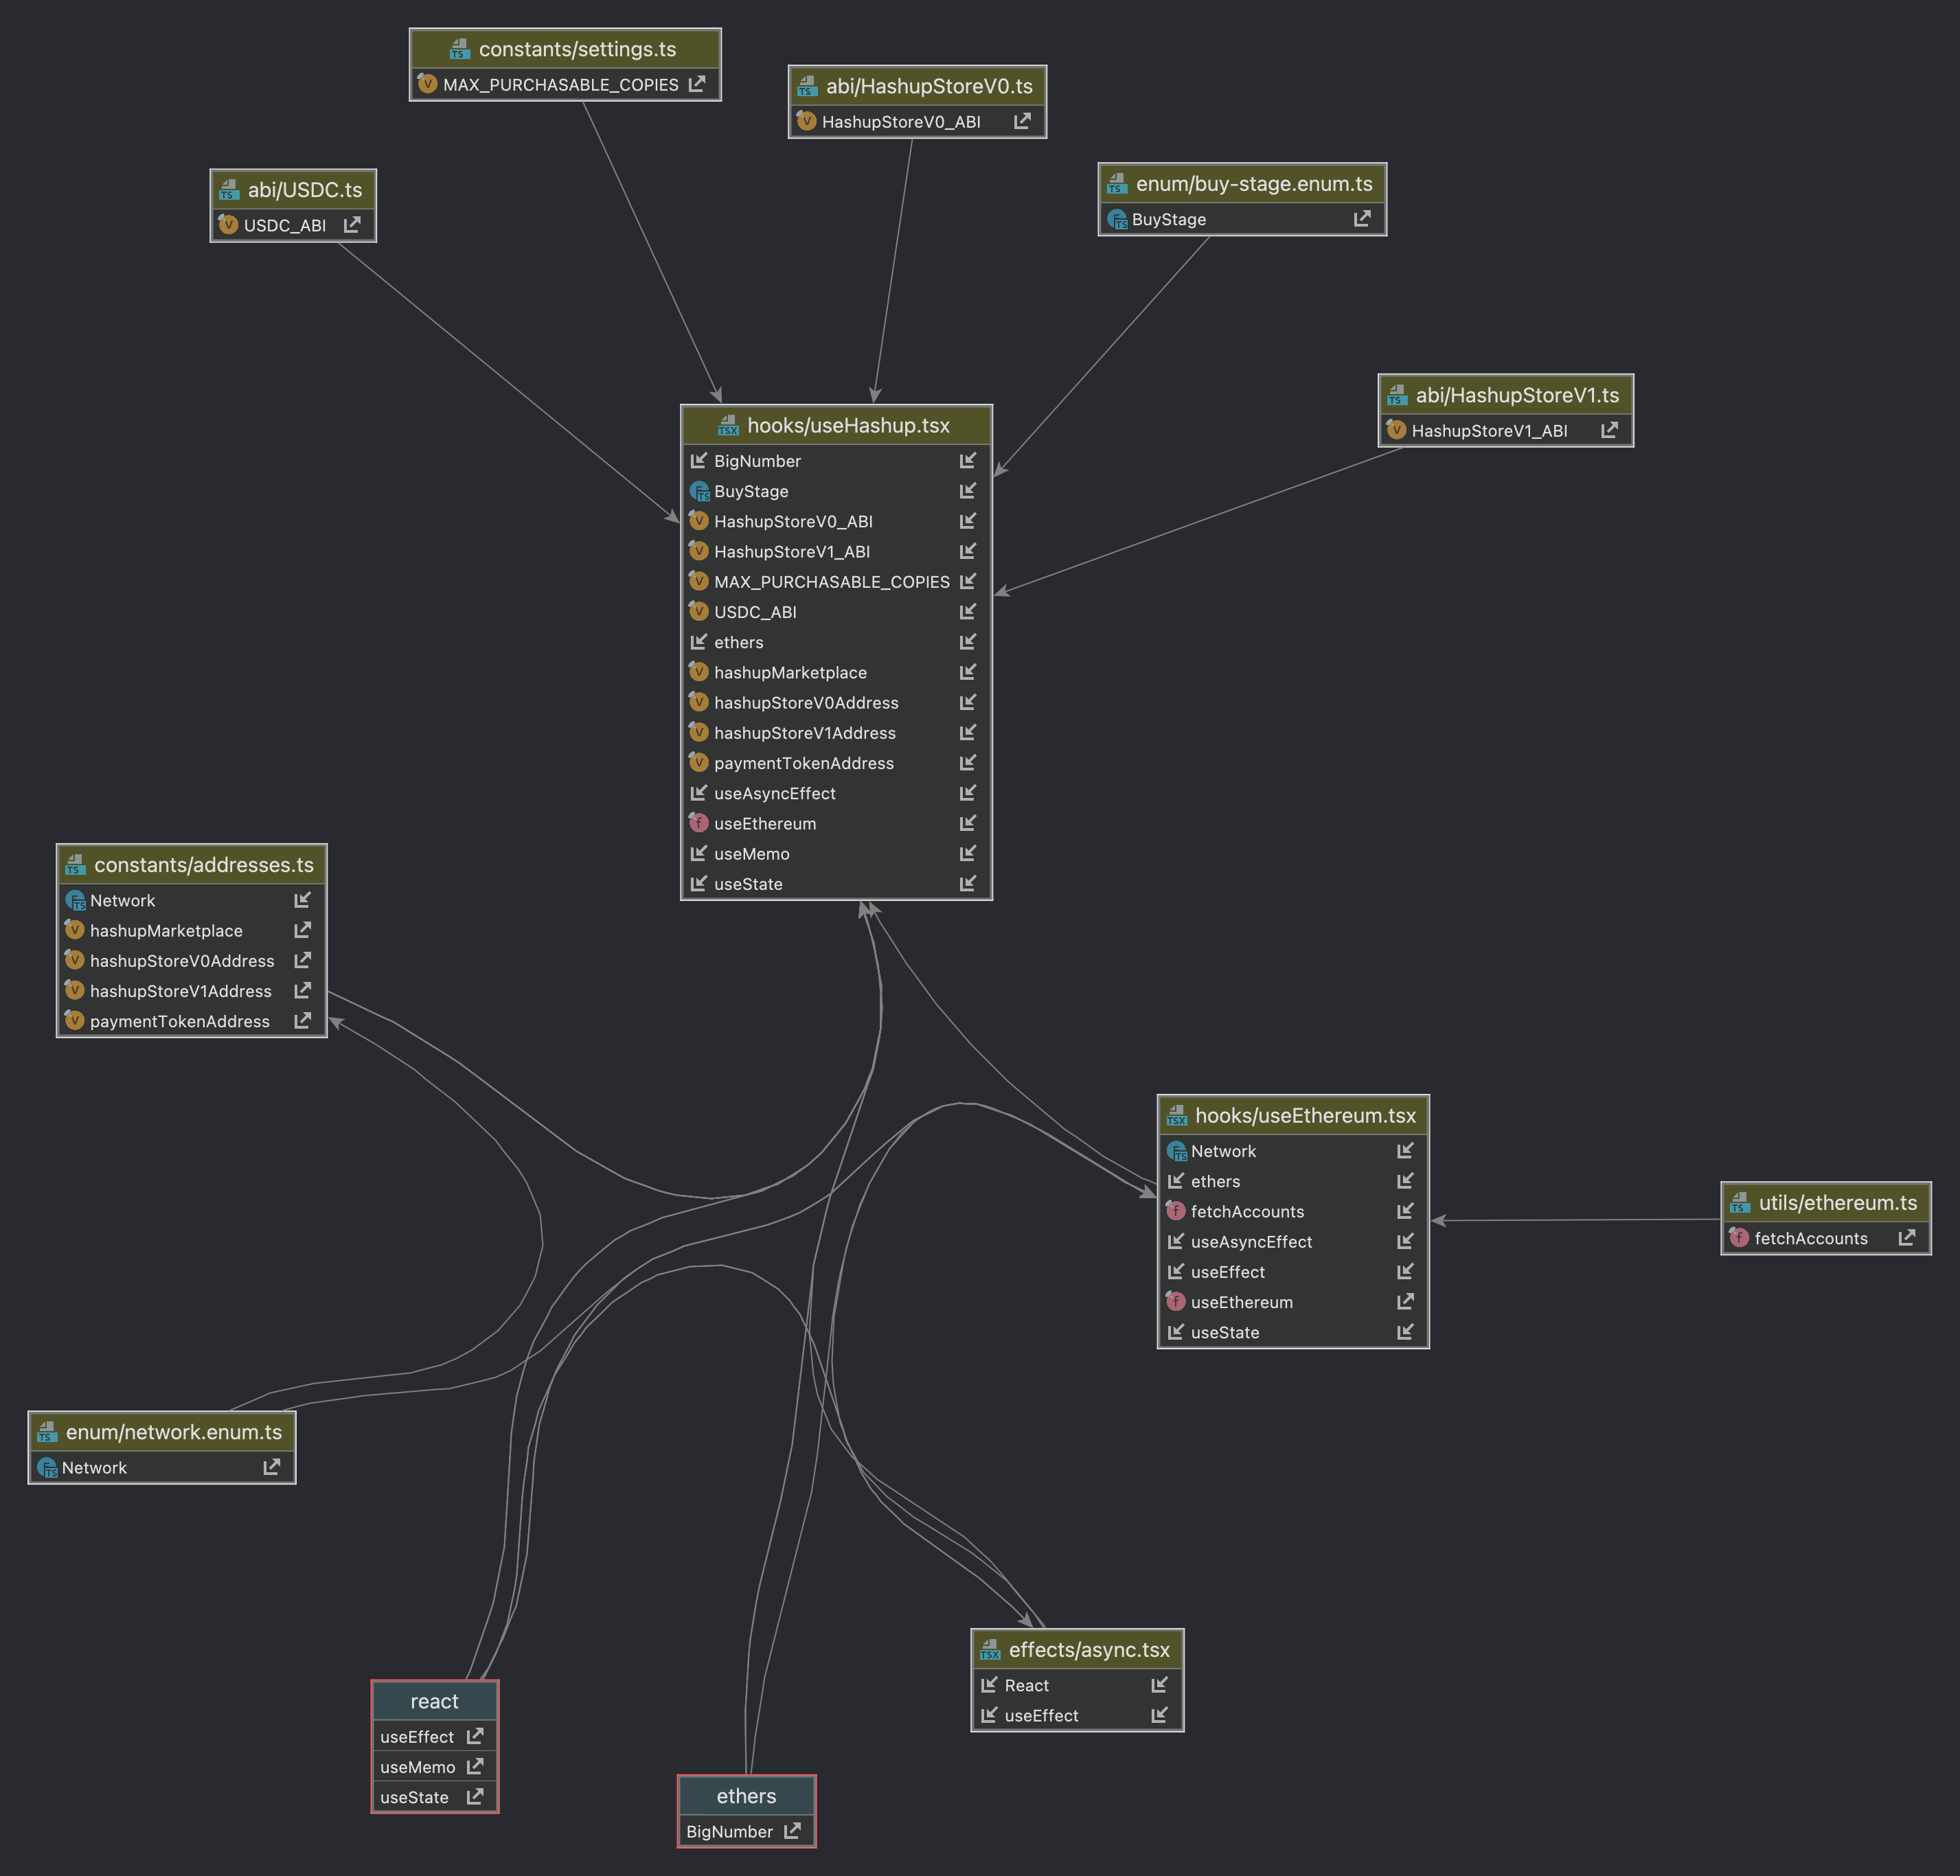This screenshot has width=1960, height=1876.
Task: Select the ethers module node header
Action: tap(746, 1796)
